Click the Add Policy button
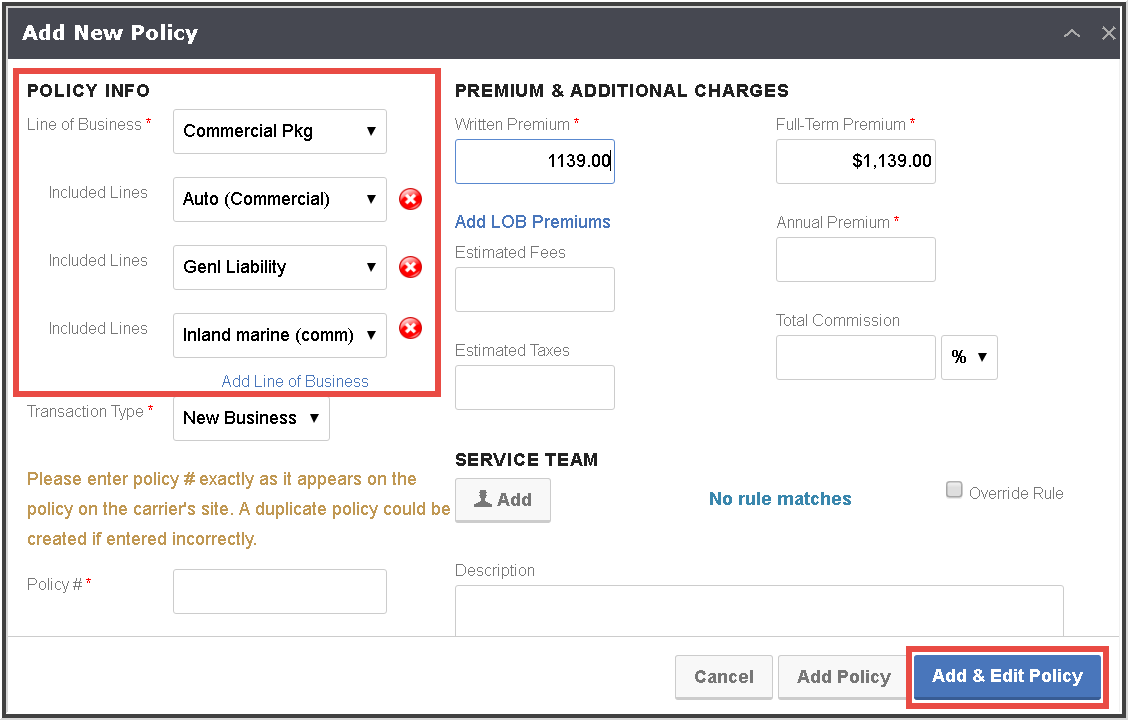Screen dimensions: 1128x720 (843, 677)
